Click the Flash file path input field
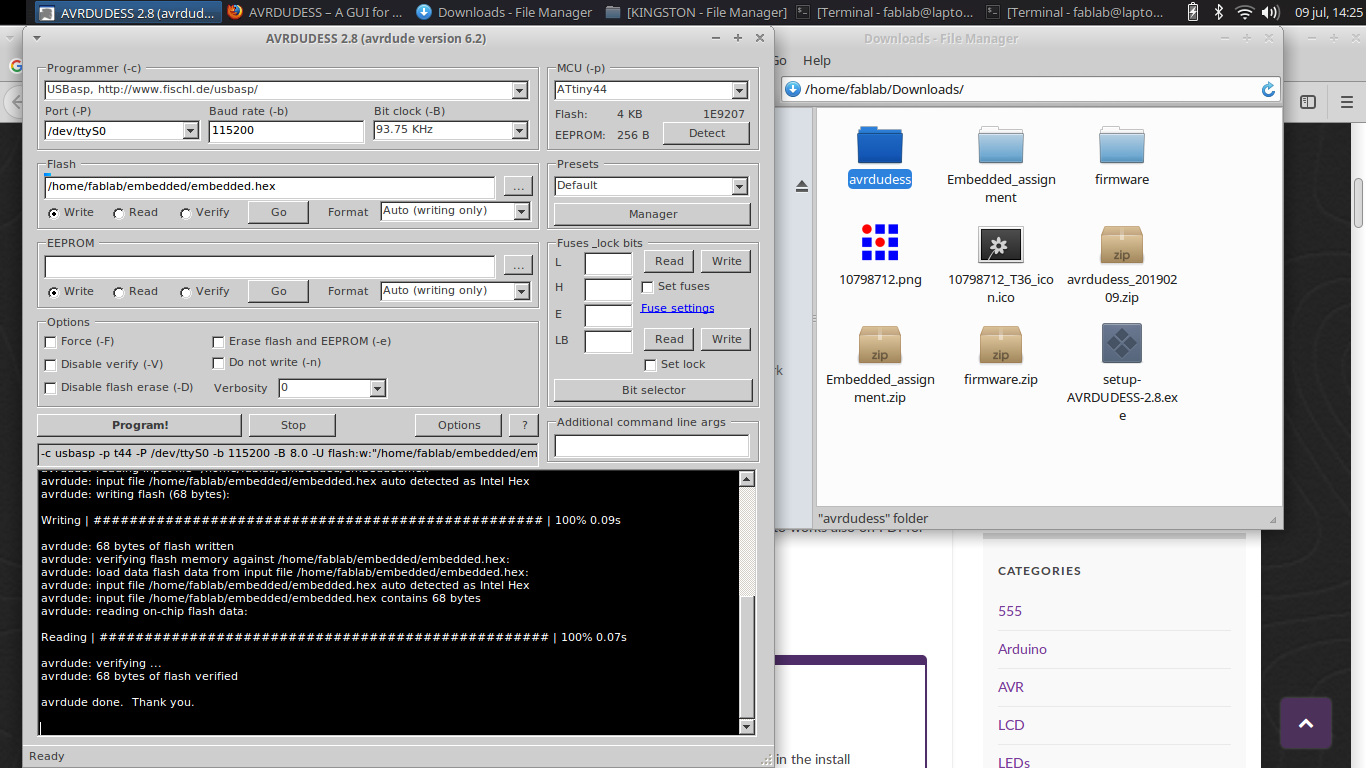The image size is (1366, 768). point(270,187)
